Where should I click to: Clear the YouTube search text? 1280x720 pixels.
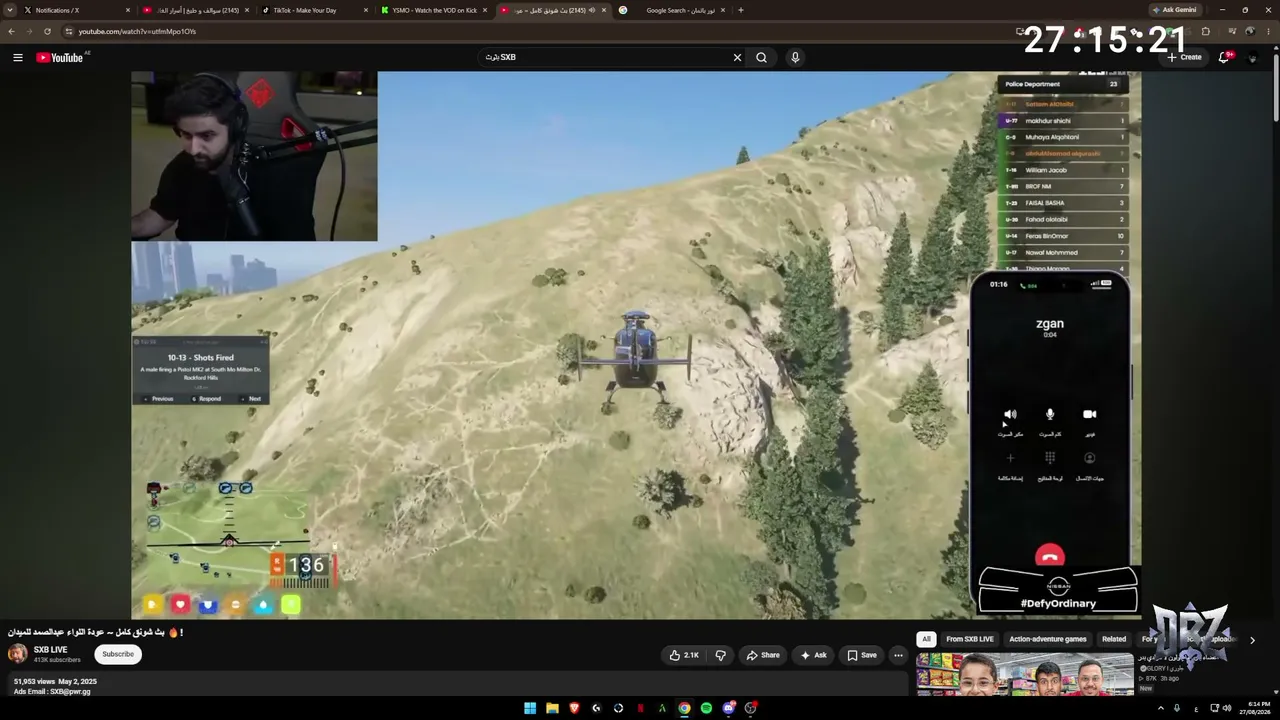737,57
